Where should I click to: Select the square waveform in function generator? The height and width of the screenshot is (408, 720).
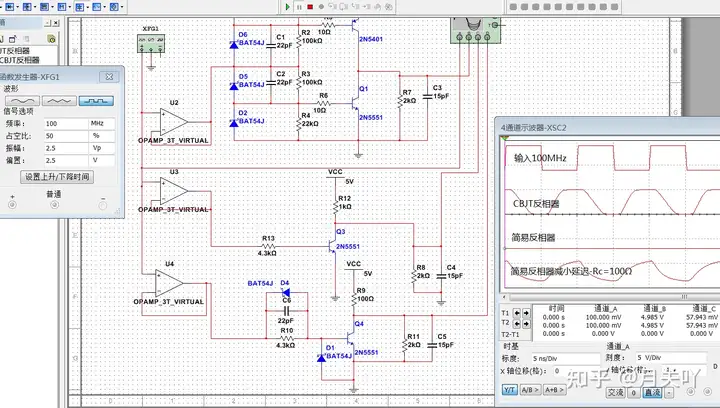tap(96, 101)
